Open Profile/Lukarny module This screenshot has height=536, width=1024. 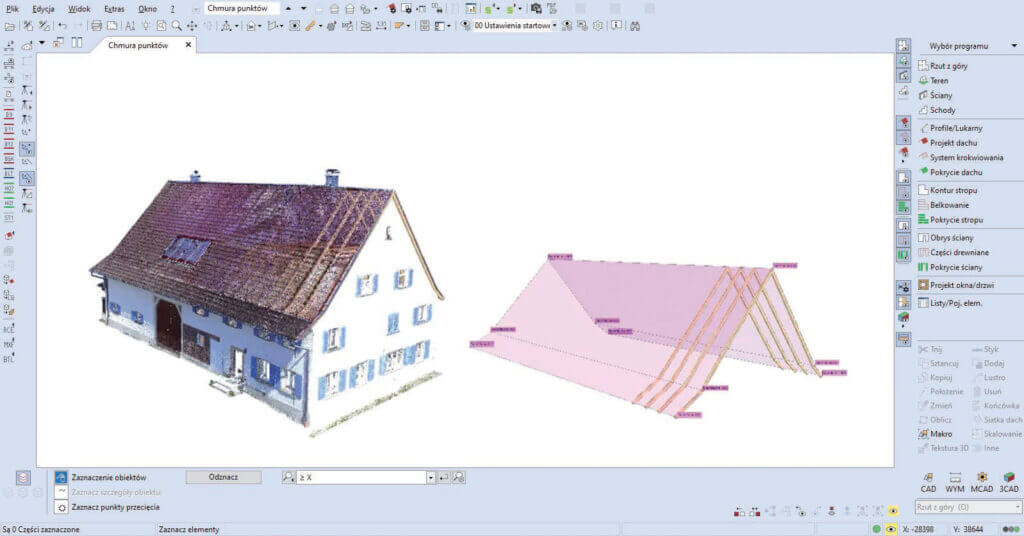tap(950, 128)
